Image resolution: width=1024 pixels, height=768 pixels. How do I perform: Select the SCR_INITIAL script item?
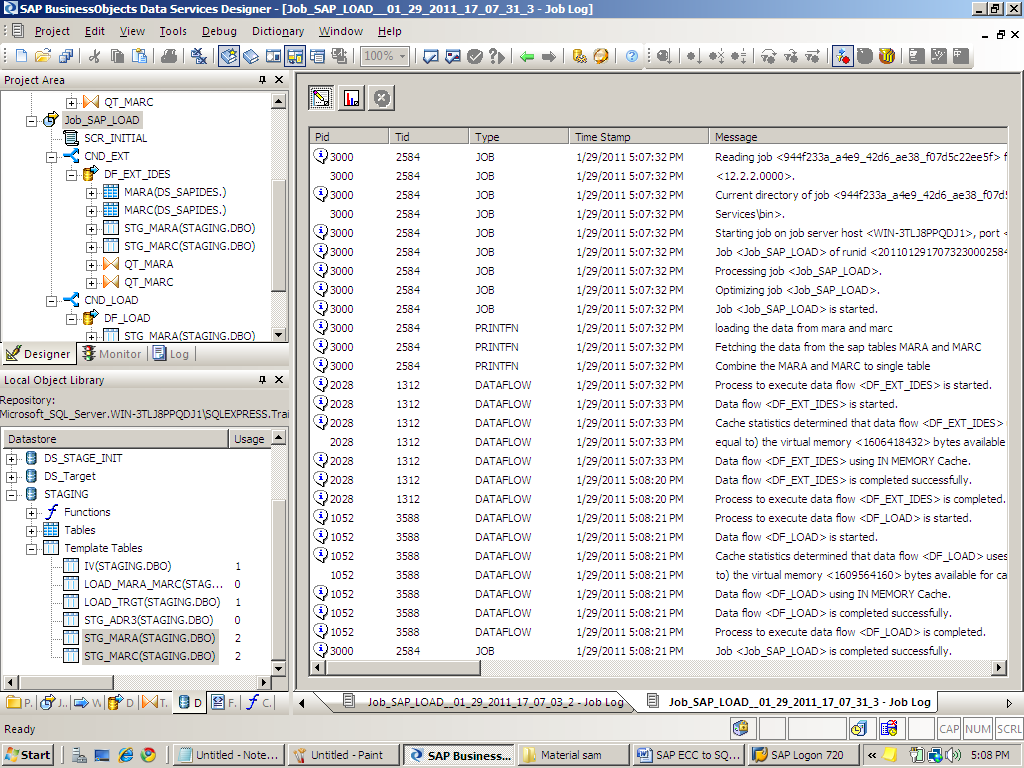(116, 138)
